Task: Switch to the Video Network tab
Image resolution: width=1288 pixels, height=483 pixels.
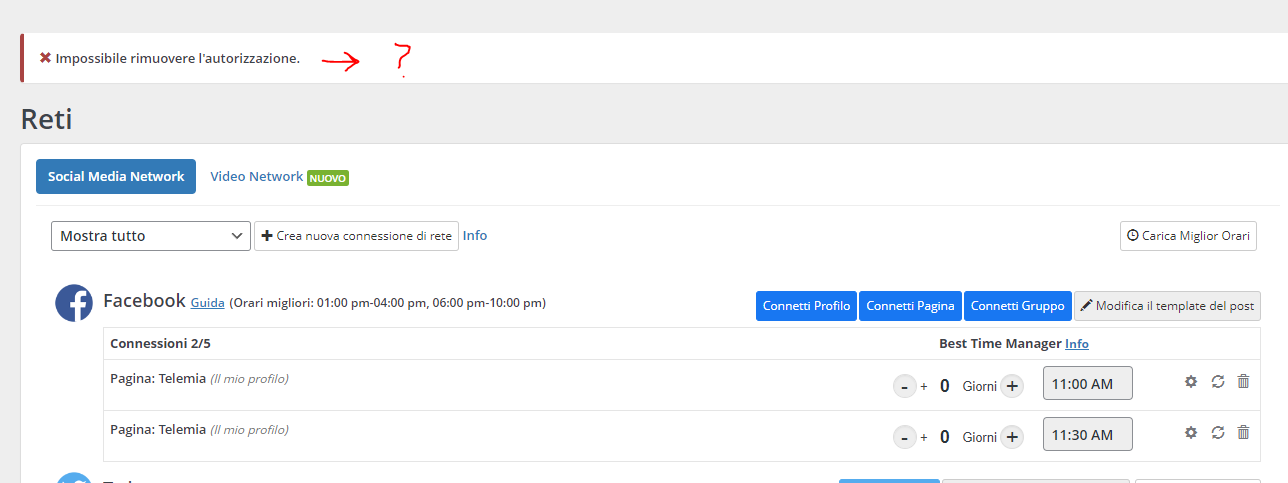Action: (256, 176)
